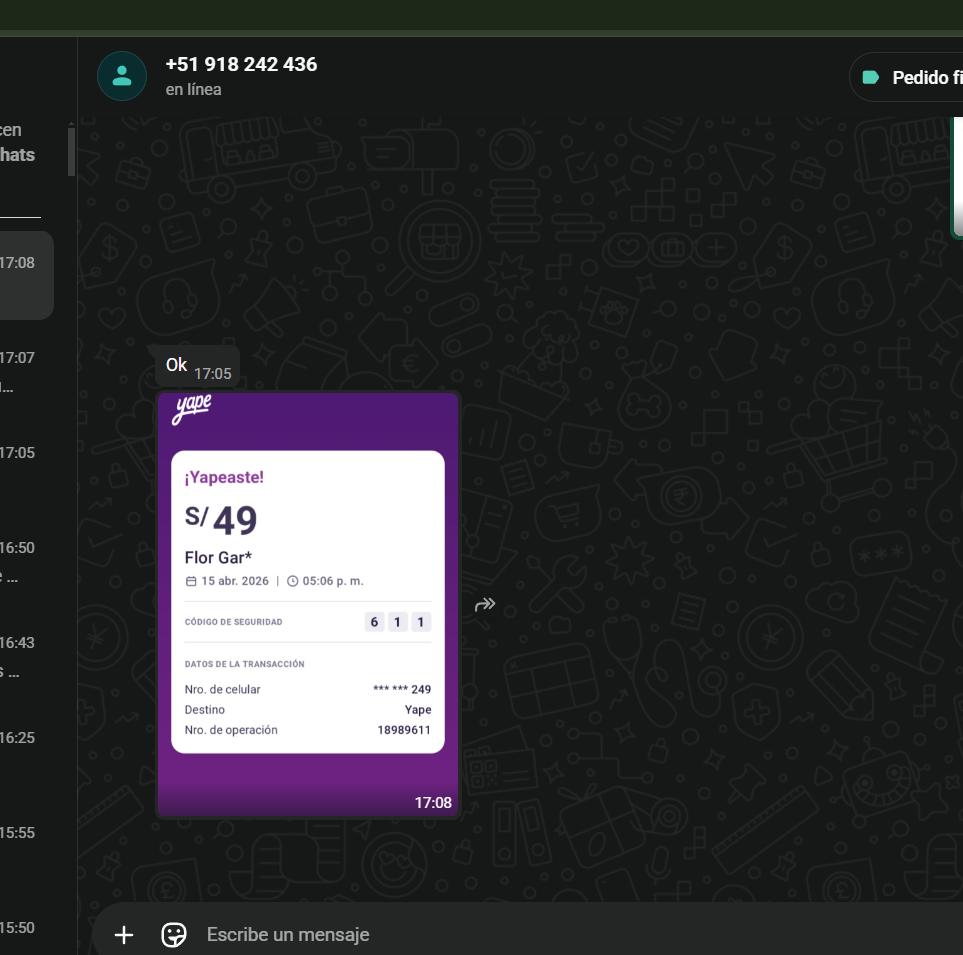Image resolution: width=963 pixels, height=955 pixels.
Task: Open the attach menu plus icon
Action: 124,934
